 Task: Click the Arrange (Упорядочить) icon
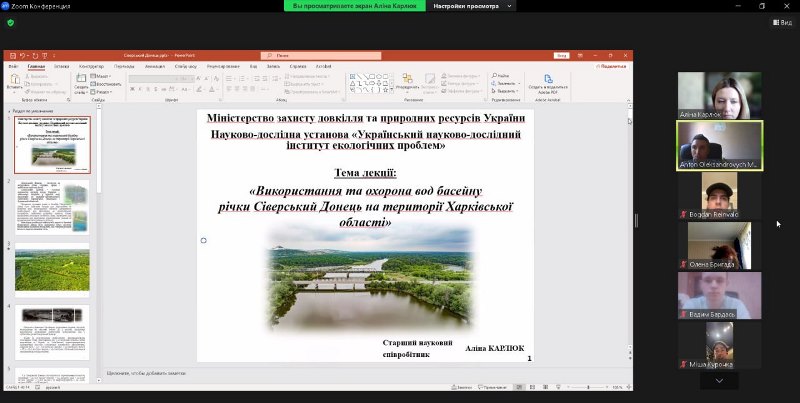407,81
